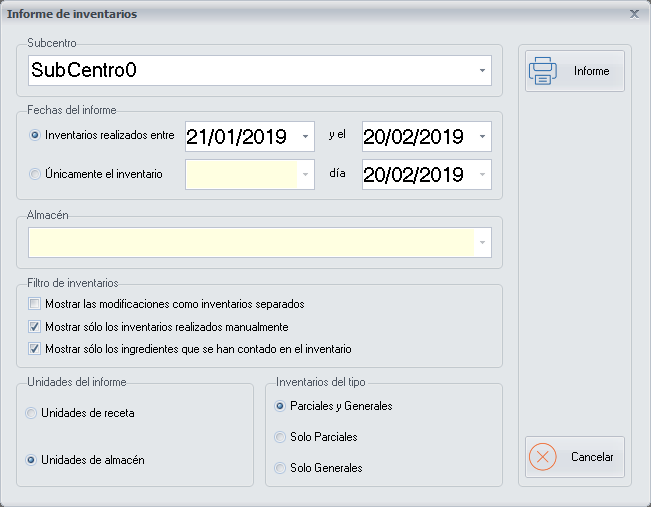Screen dimensions: 651x507
Task: Close the Informe de inventarios dialog
Action: tap(634, 14)
